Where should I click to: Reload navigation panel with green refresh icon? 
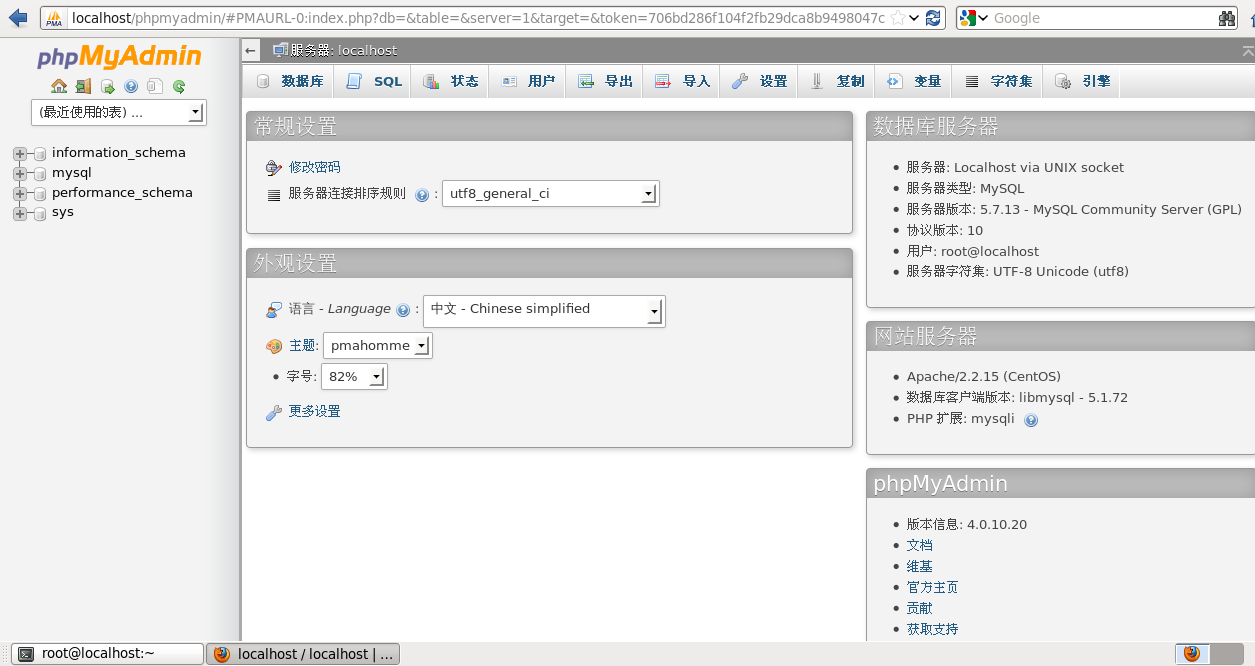click(x=179, y=86)
